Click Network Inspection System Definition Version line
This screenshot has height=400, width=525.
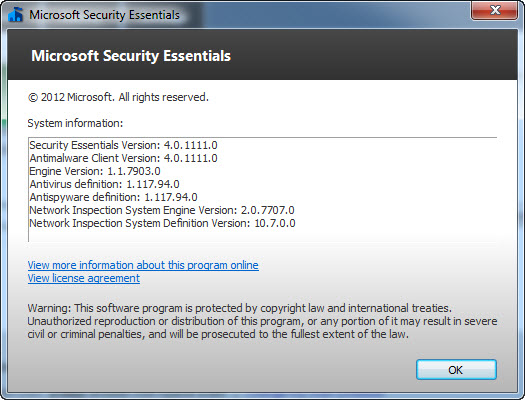162,223
